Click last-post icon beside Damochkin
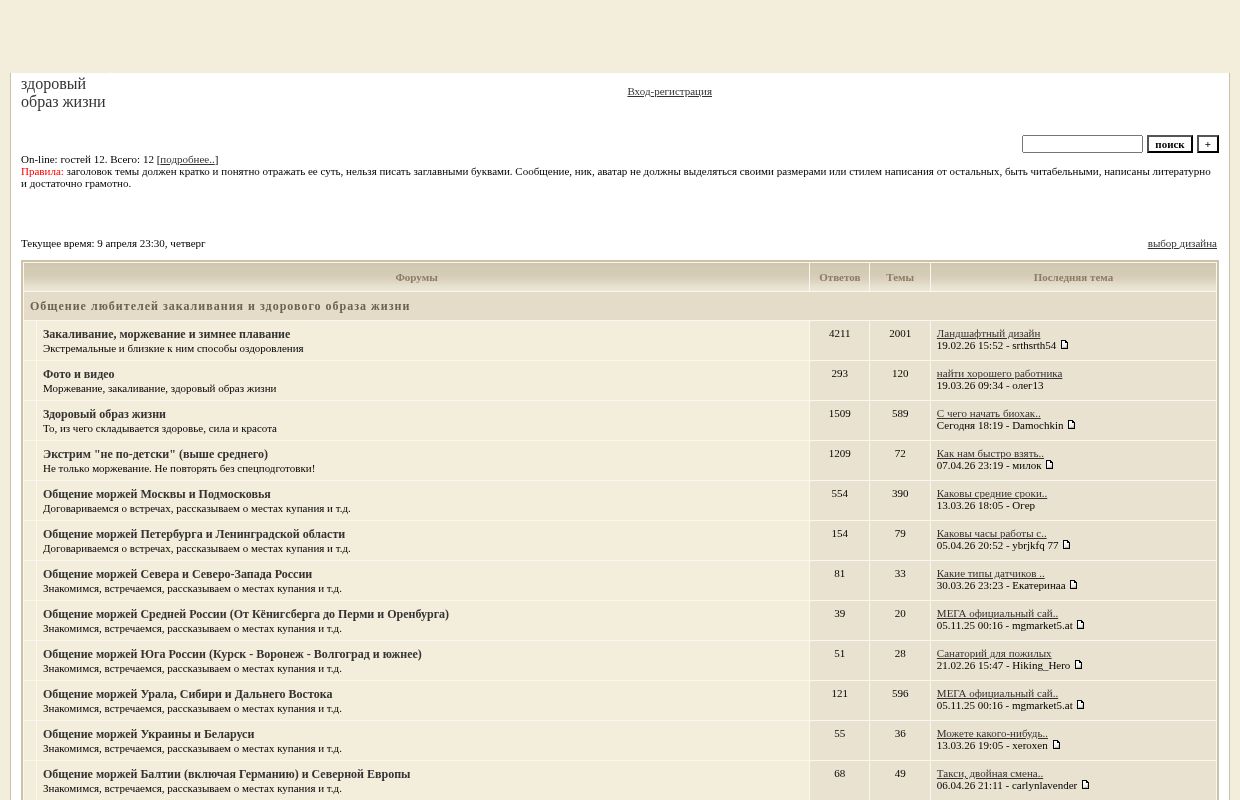This screenshot has width=1240, height=800. [x=1071, y=425]
